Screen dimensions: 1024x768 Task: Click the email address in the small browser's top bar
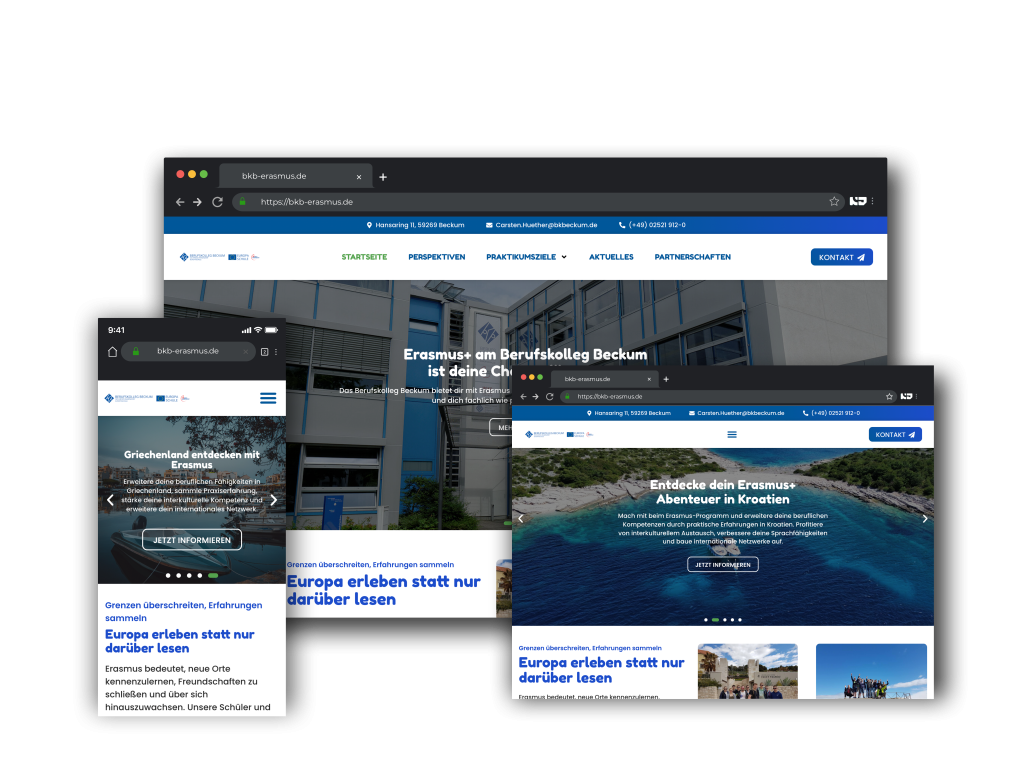[737, 413]
